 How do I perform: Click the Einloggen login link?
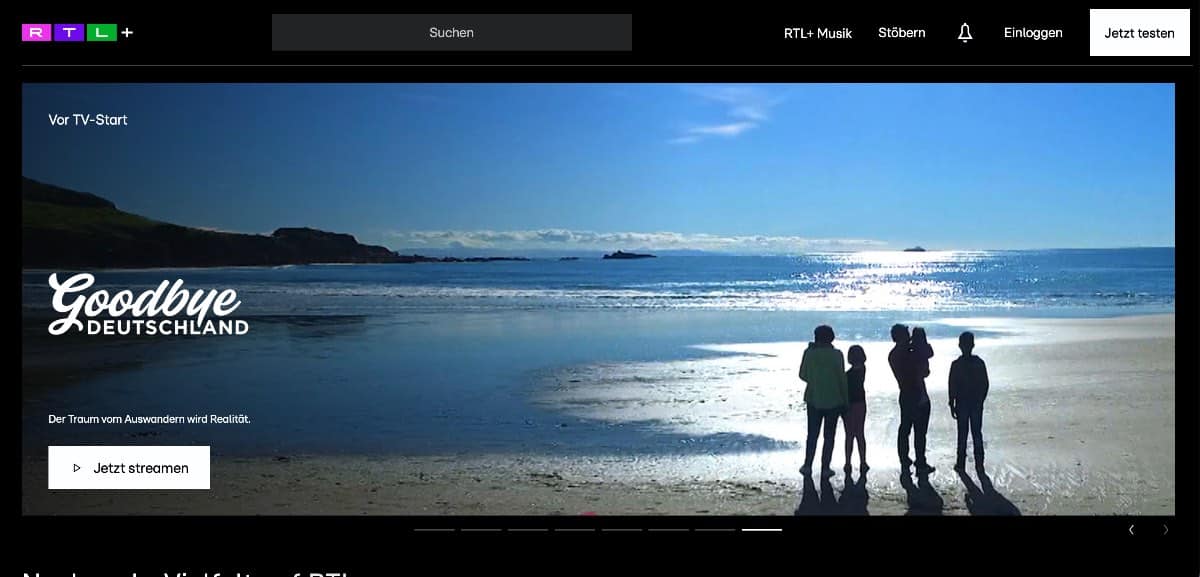point(1033,33)
